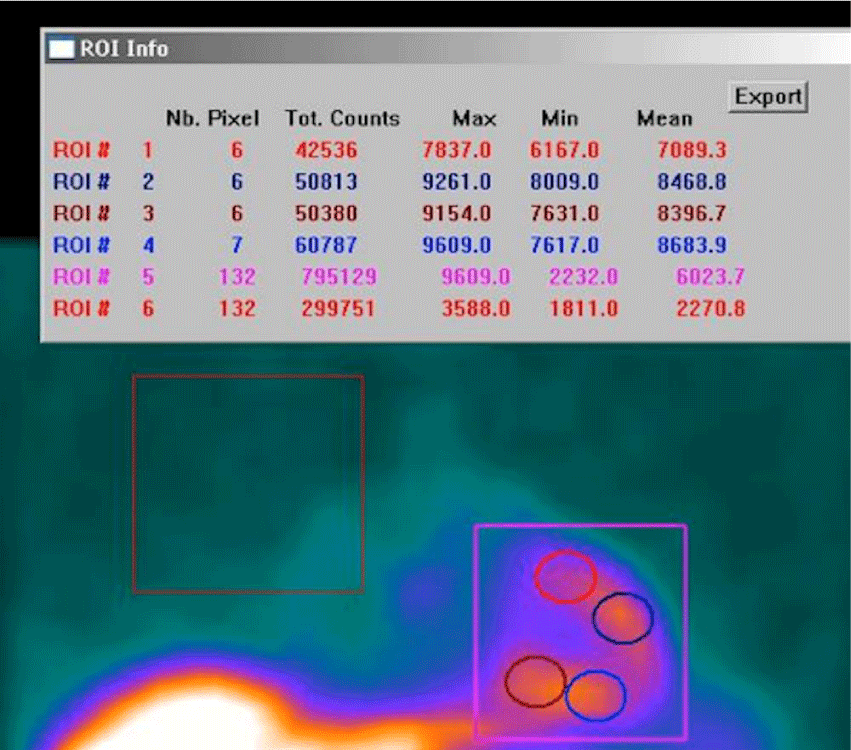
Task: Select the ROI # 2 row label
Action: pos(103,181)
